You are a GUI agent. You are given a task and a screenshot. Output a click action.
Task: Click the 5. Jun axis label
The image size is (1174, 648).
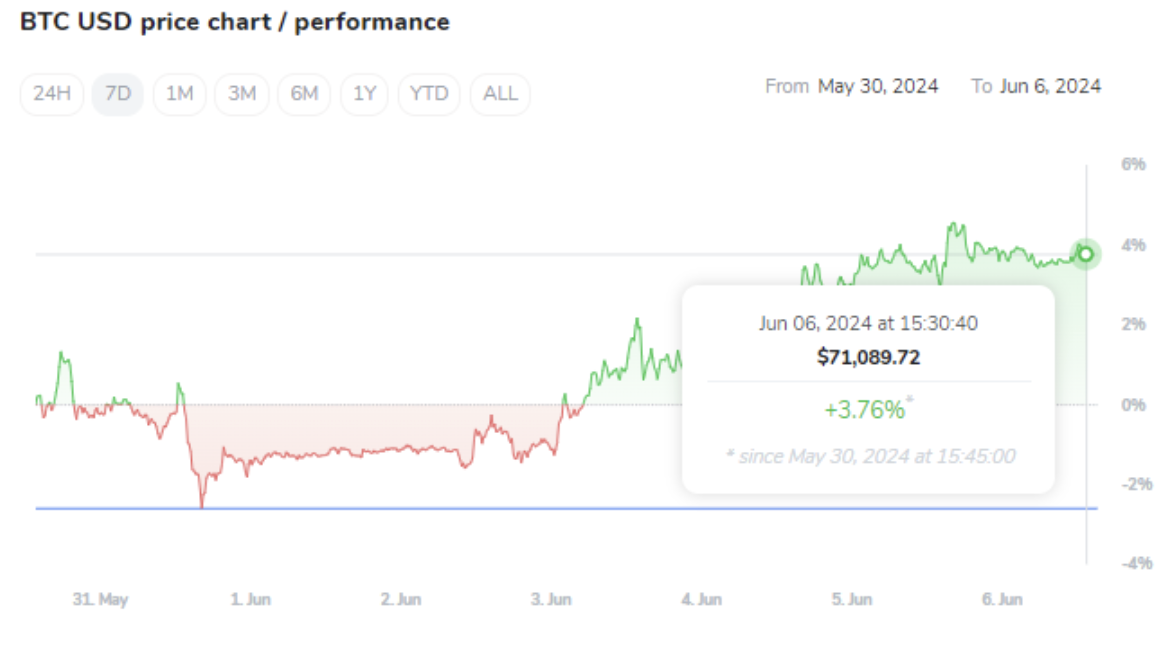click(x=852, y=600)
